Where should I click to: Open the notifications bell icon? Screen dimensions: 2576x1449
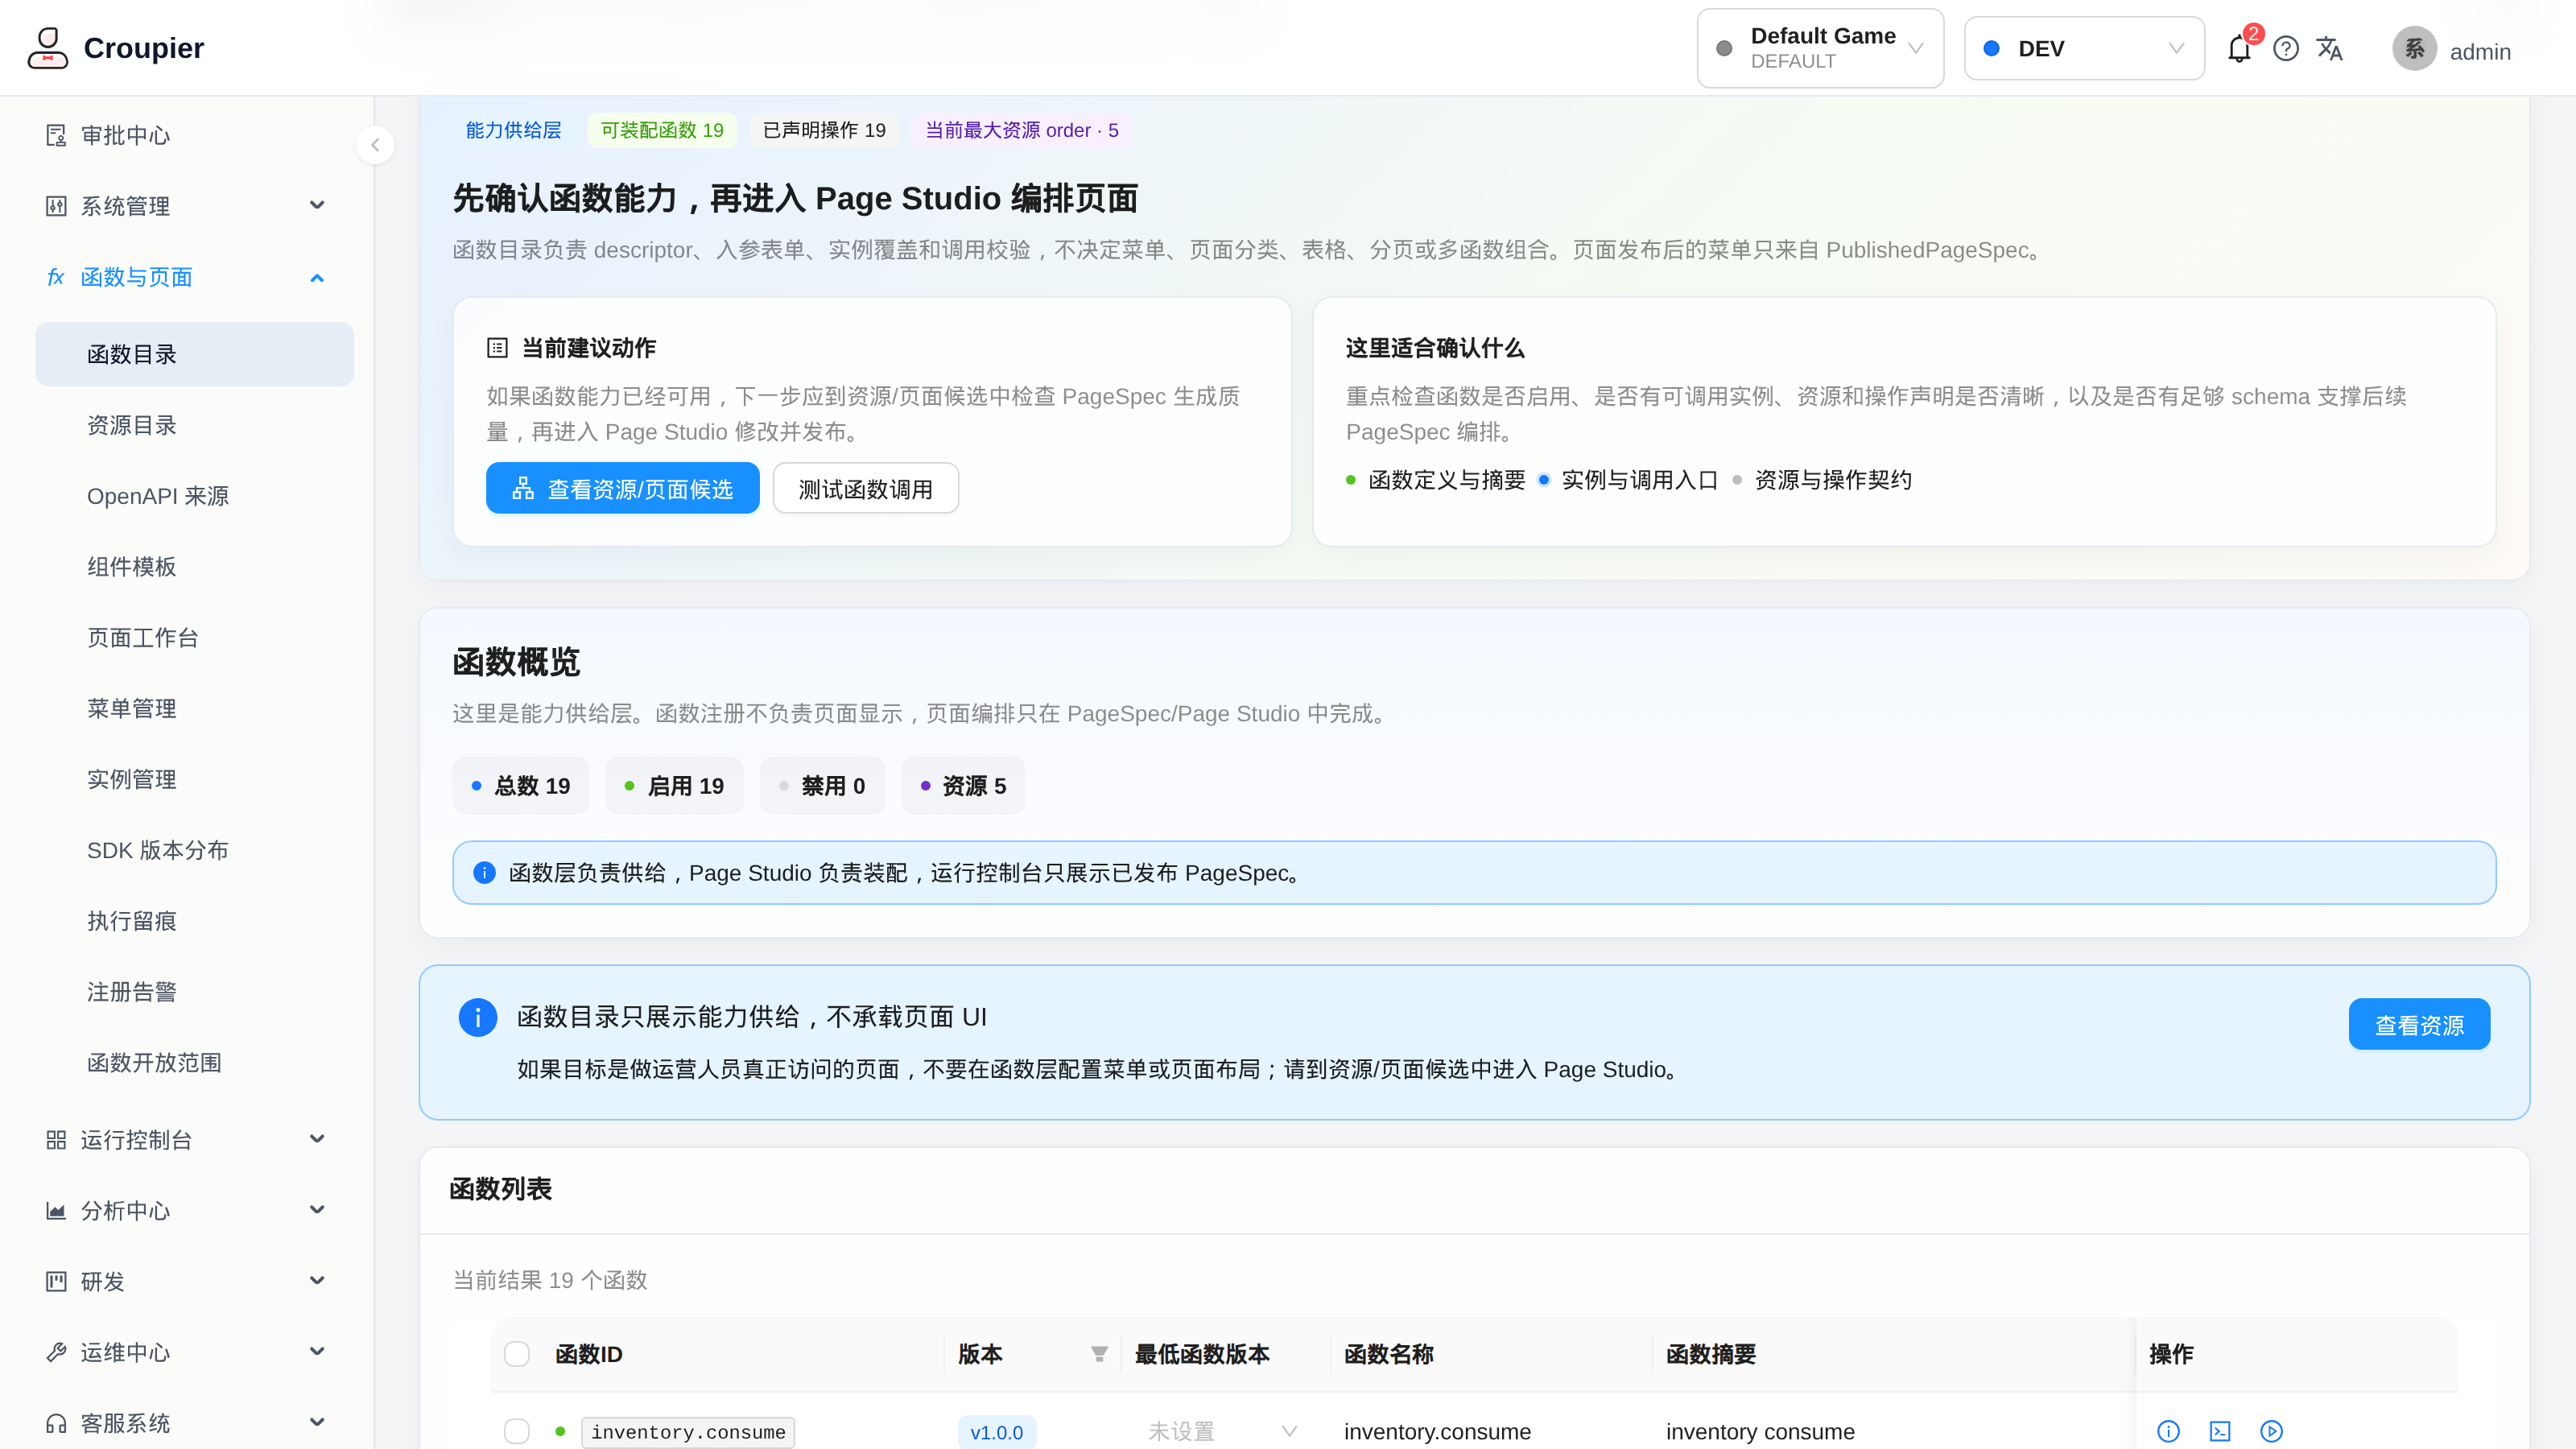(2239, 49)
